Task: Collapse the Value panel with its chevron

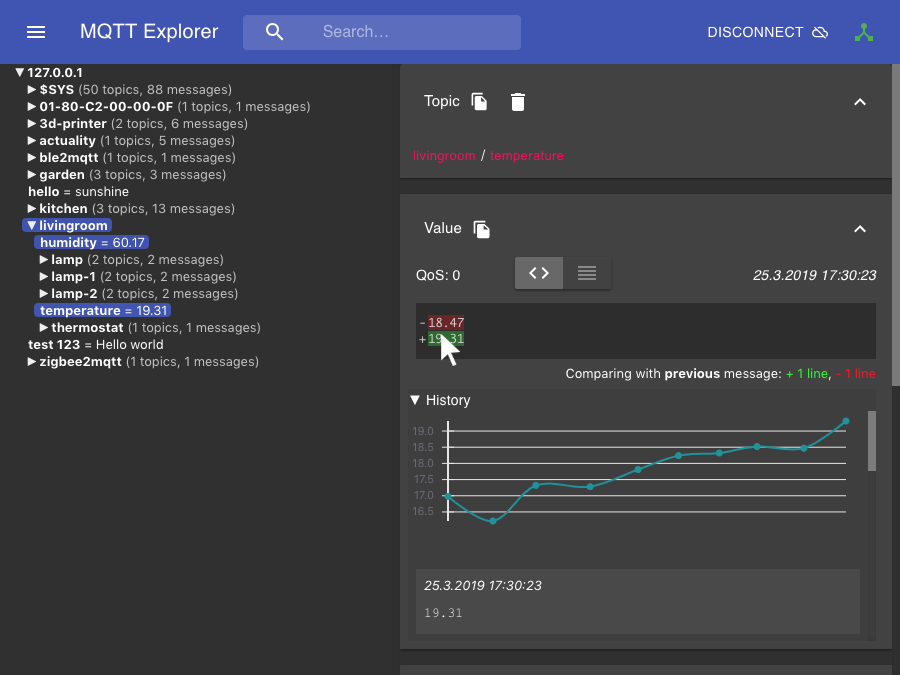Action: 860,229
